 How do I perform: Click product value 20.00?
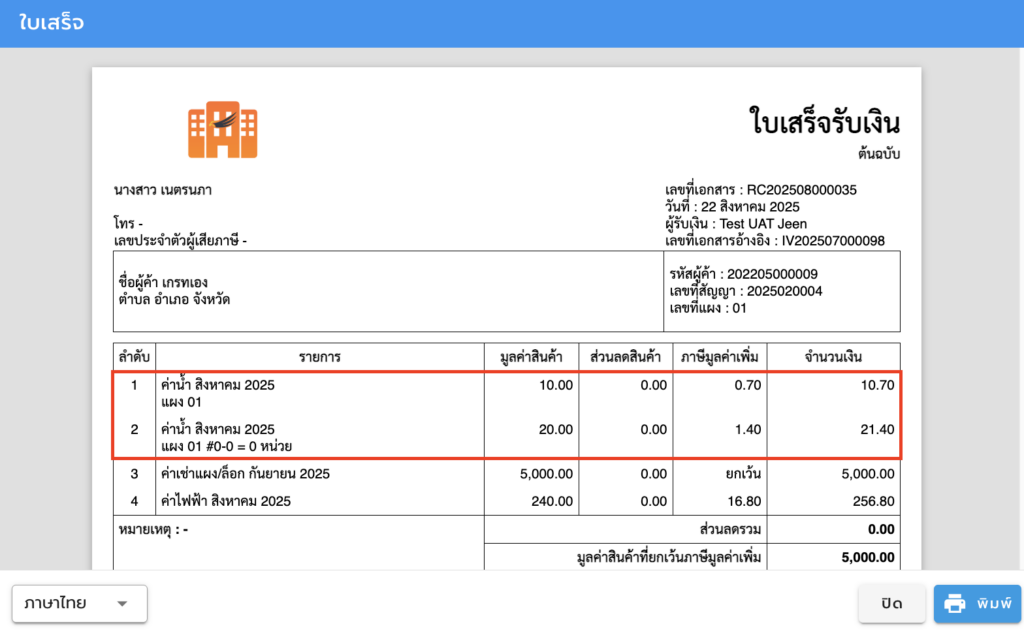coord(556,430)
